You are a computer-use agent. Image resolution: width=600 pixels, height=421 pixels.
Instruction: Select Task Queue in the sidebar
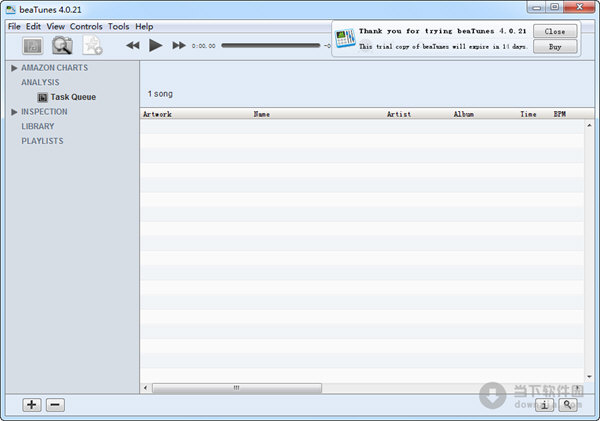click(x=73, y=97)
